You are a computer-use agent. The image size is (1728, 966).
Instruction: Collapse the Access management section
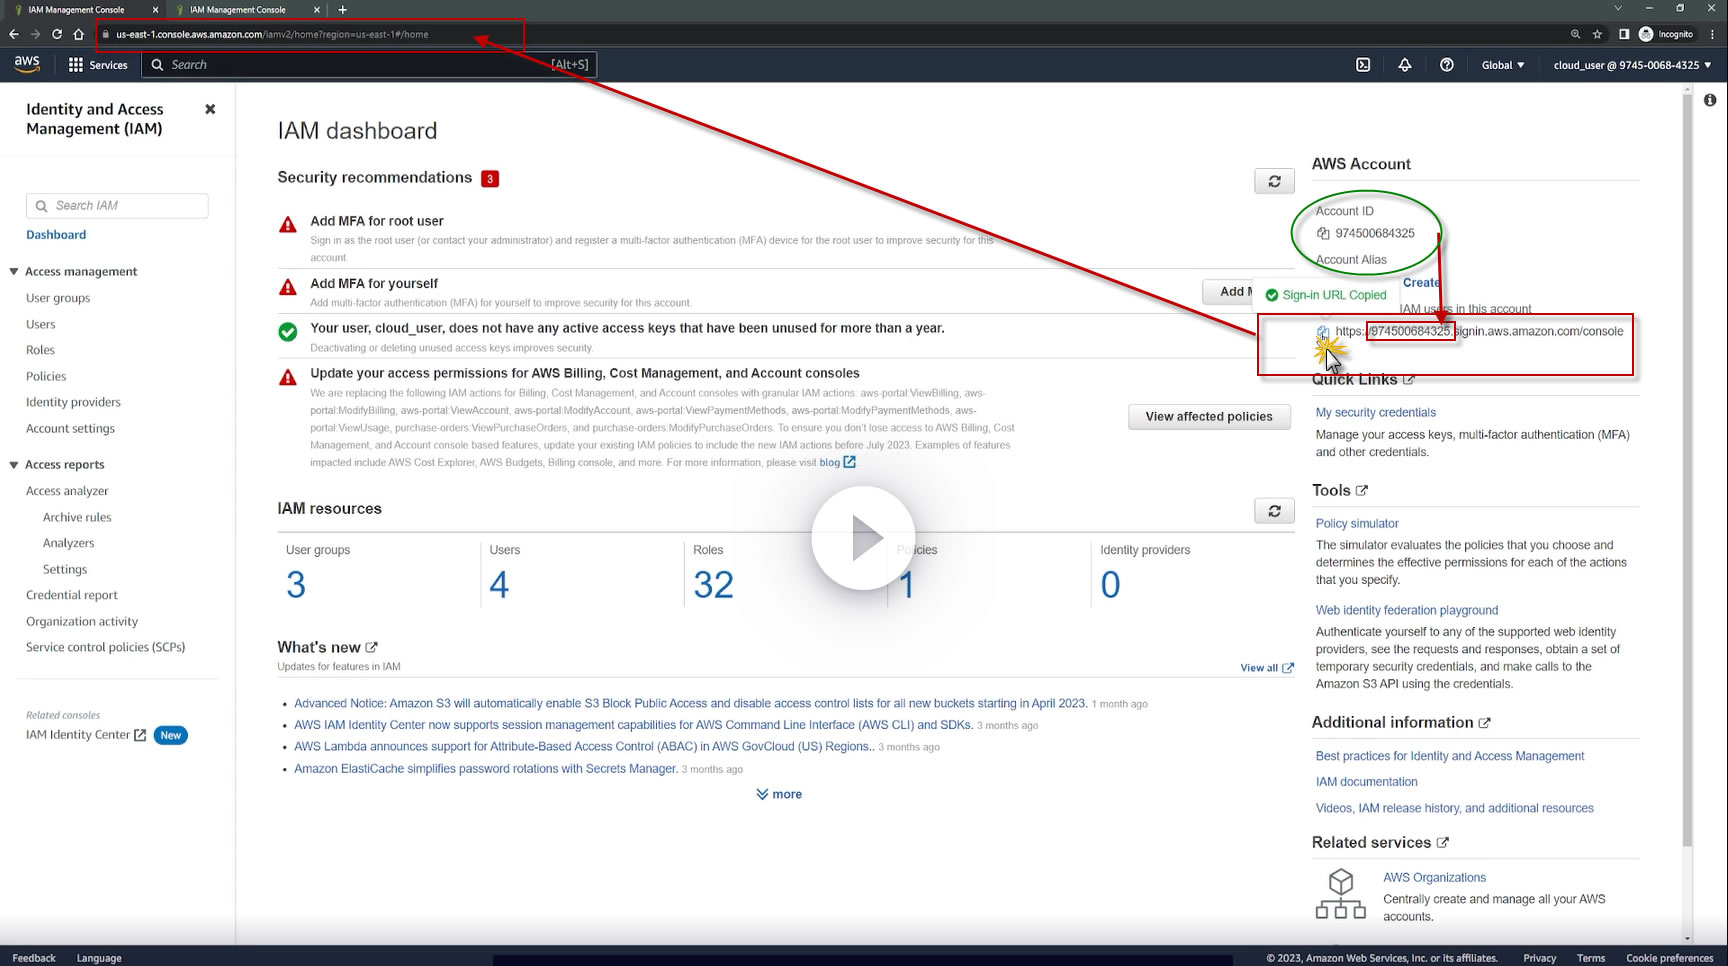14,271
